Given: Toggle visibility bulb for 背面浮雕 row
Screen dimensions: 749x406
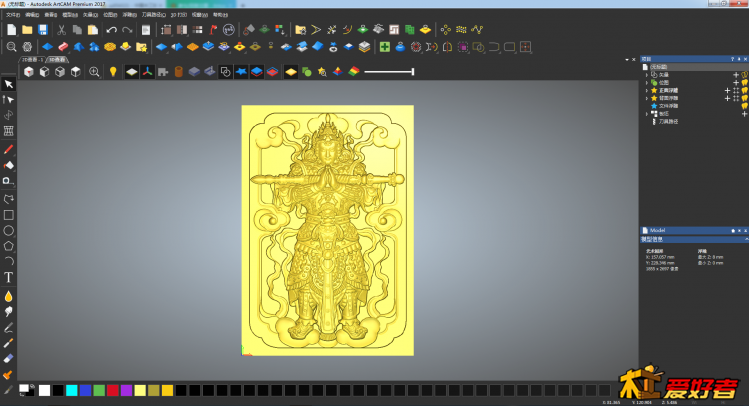Looking at the screenshot, I should (745, 98).
